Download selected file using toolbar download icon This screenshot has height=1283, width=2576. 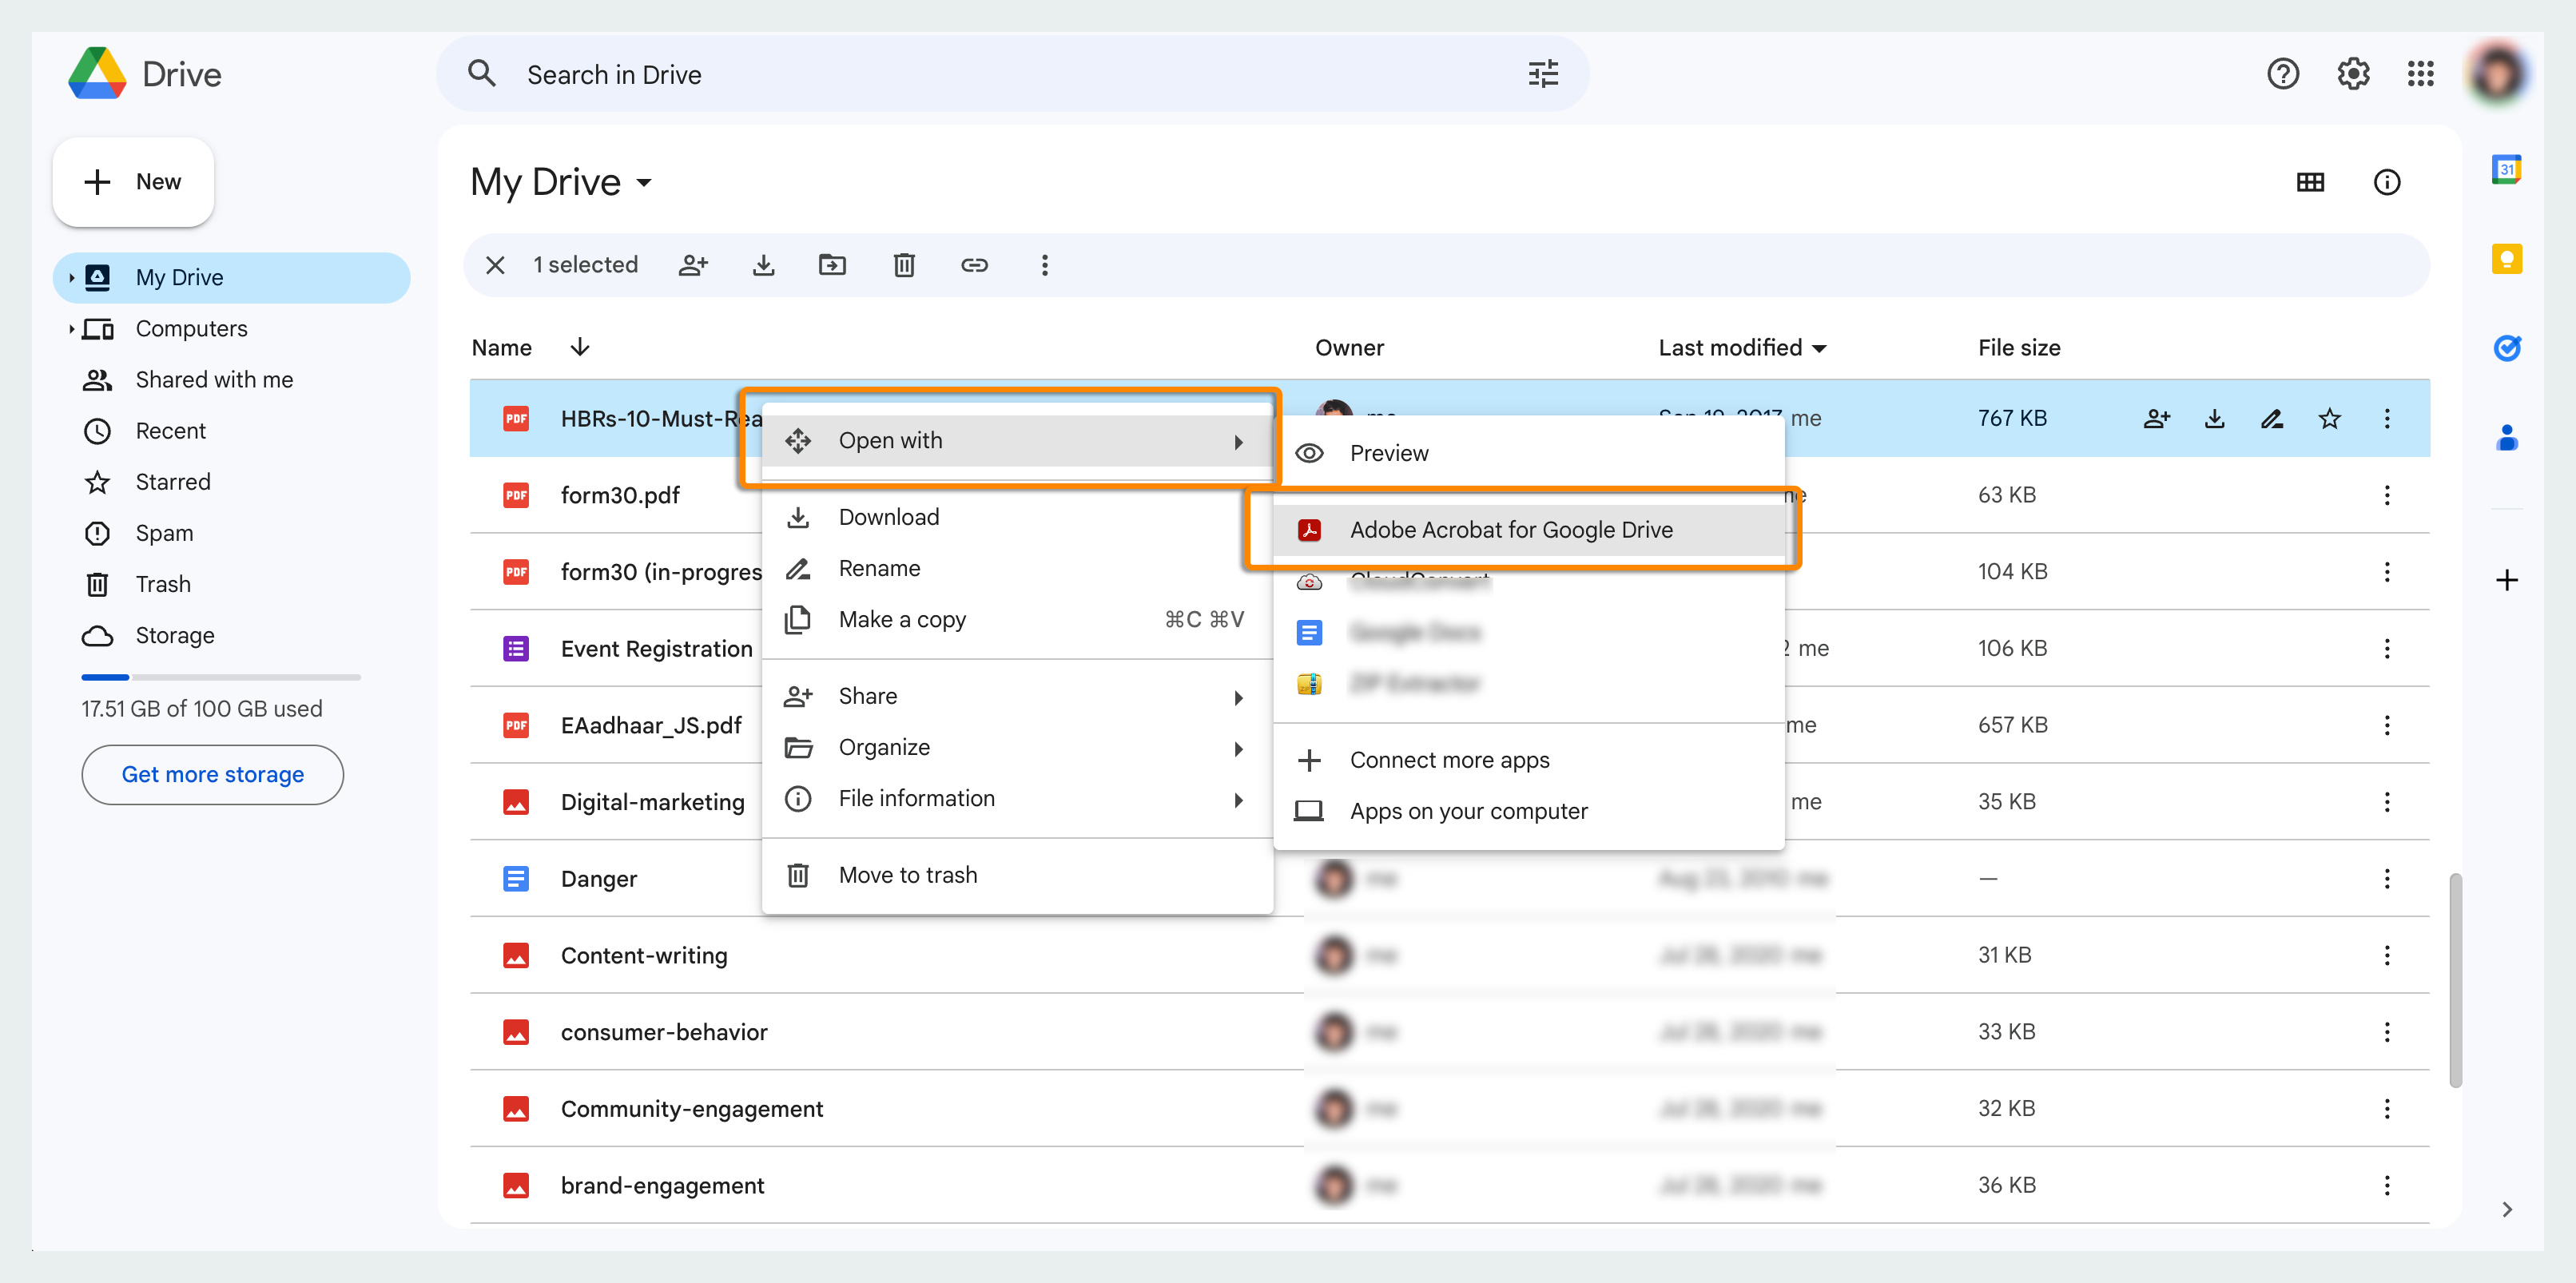click(764, 265)
